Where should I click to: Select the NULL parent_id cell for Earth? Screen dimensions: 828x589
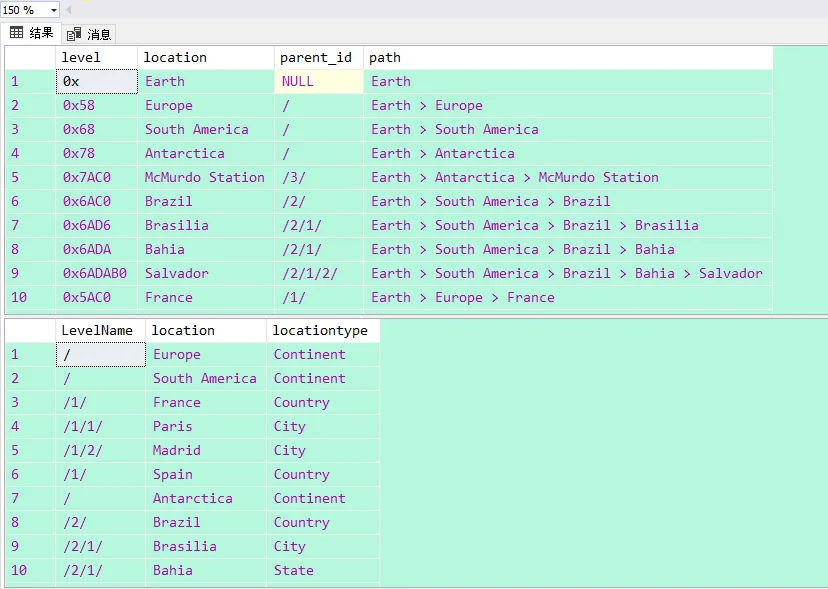coord(318,81)
